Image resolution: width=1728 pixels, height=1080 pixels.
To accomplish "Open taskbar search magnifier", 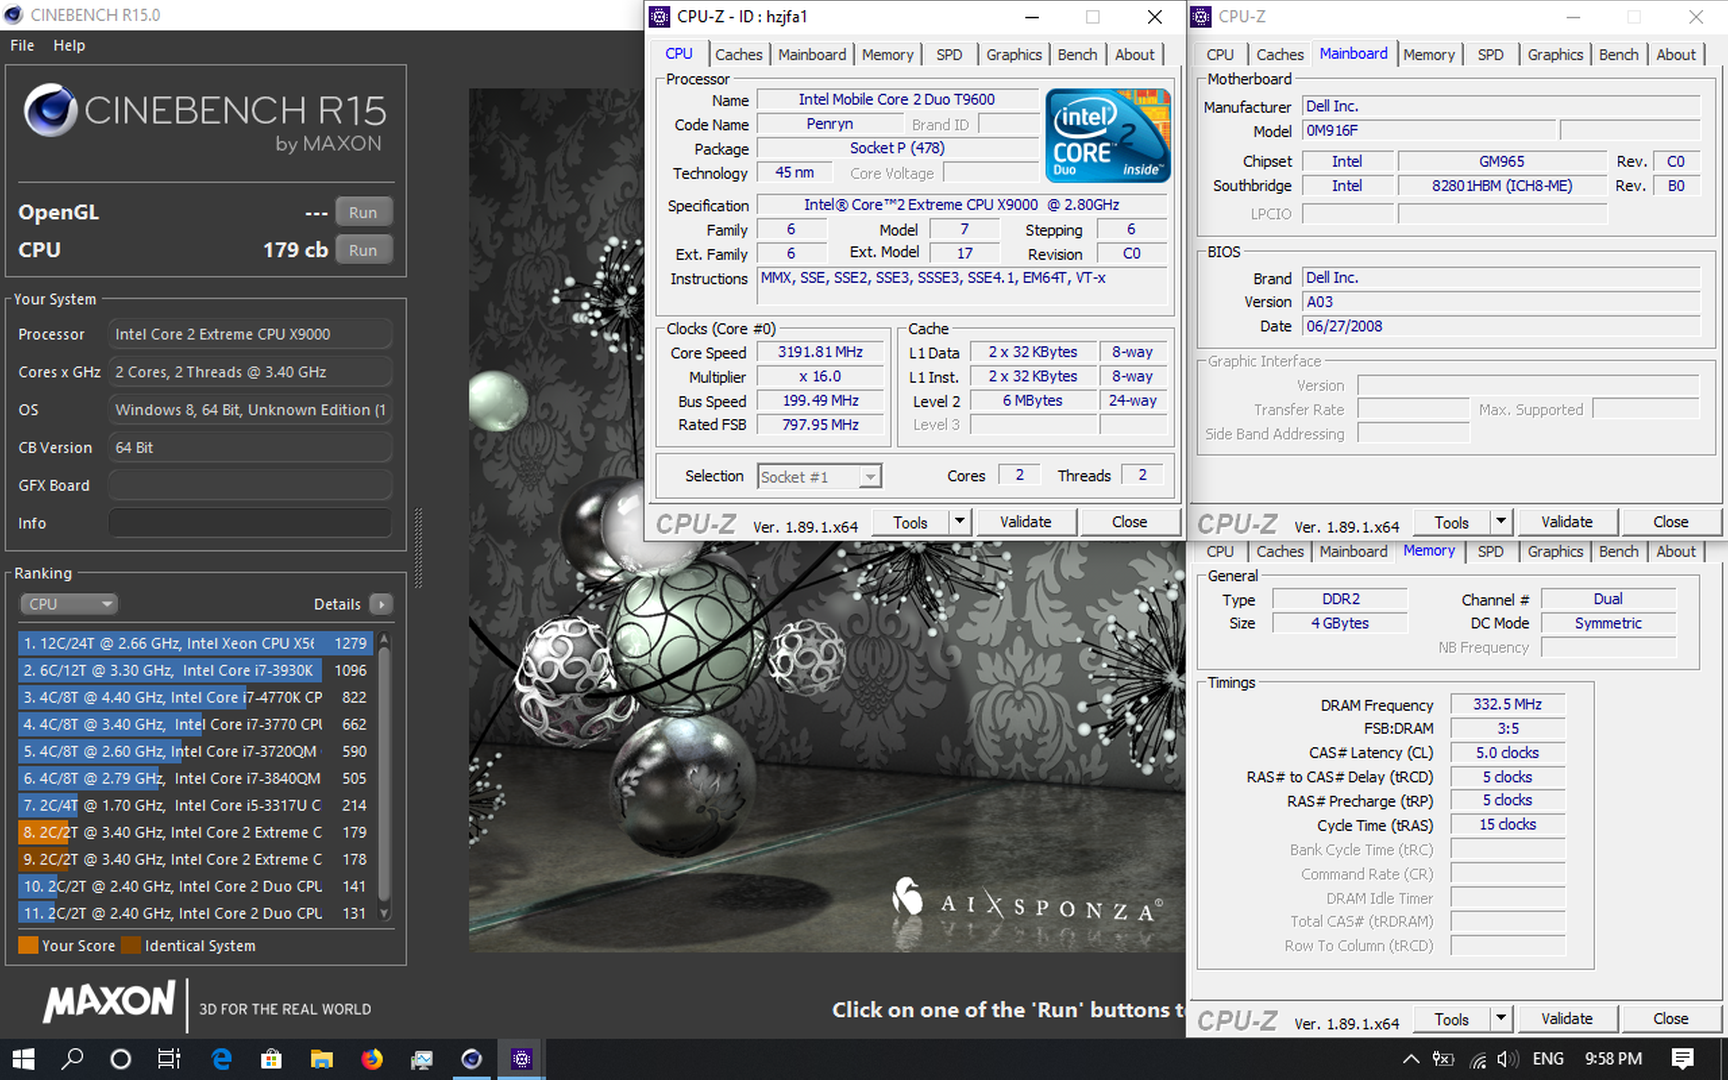I will [72, 1059].
